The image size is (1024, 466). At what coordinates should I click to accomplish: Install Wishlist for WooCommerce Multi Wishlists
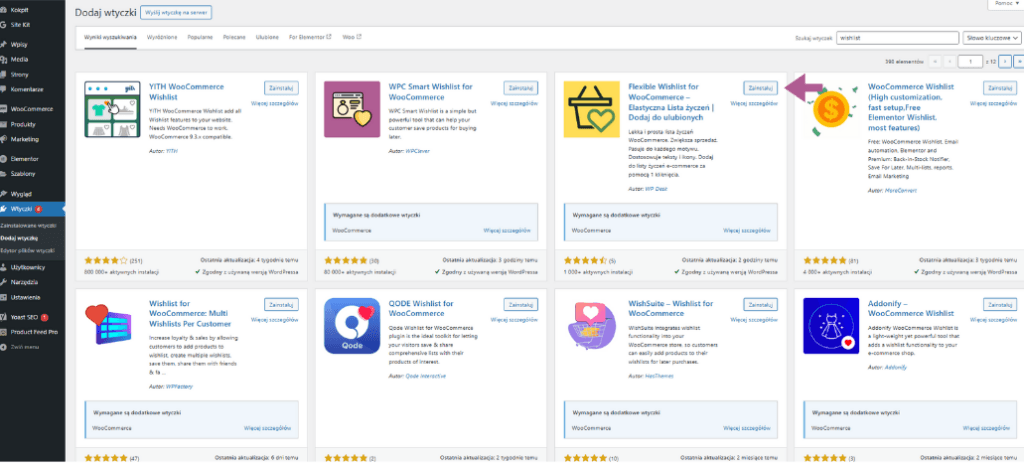(x=281, y=305)
